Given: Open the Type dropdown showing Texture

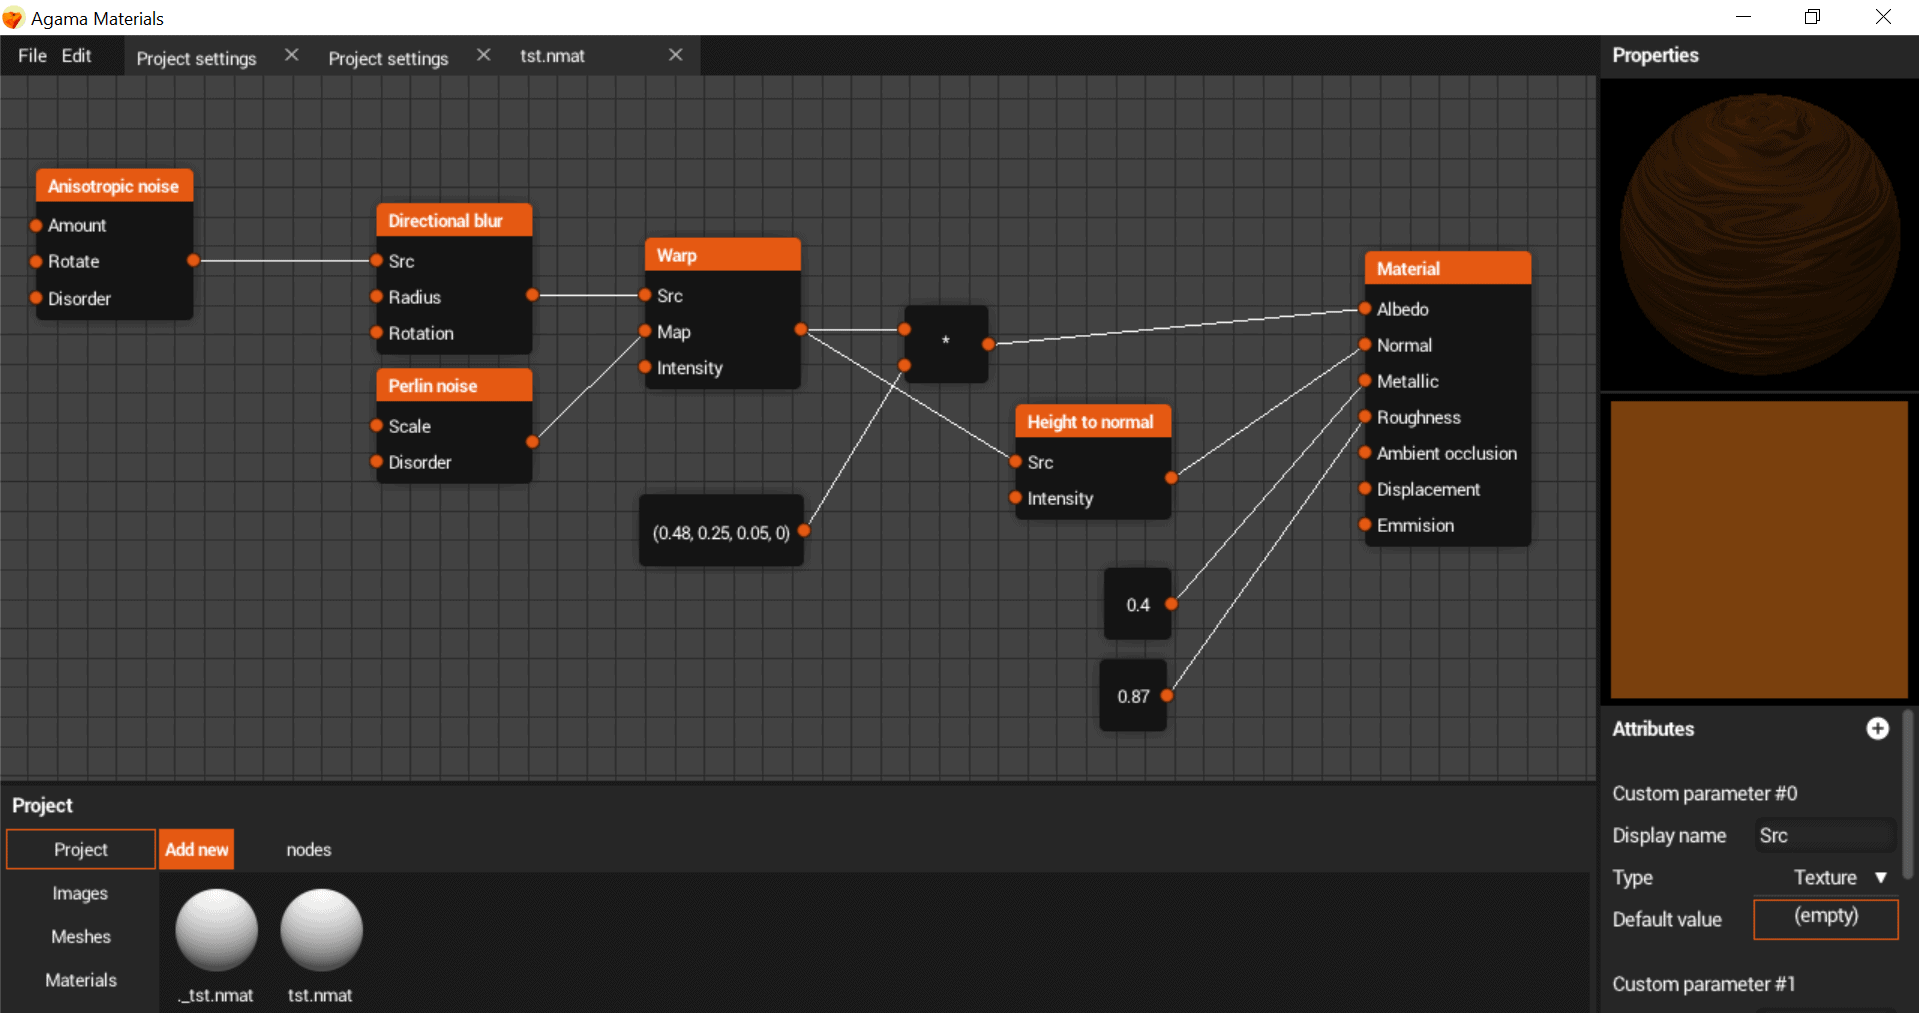Looking at the screenshot, I should point(1838,877).
